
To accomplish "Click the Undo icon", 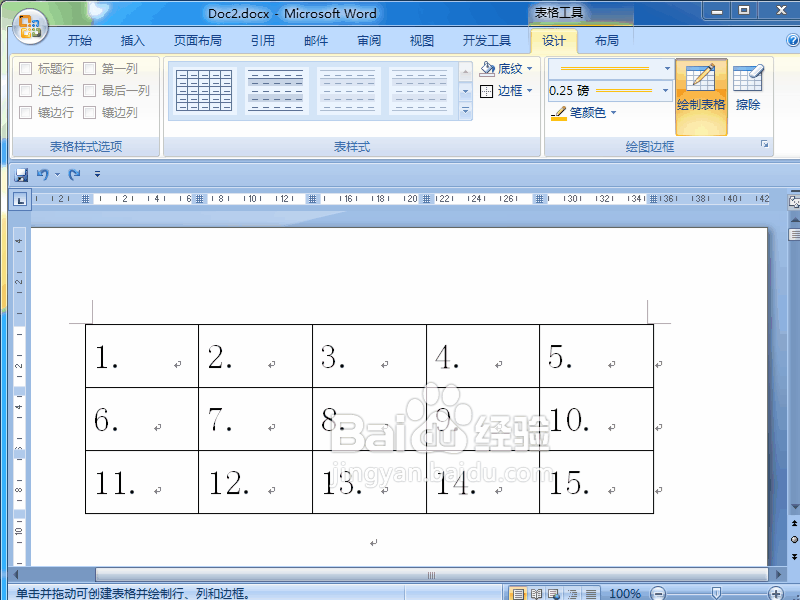I will 45,173.
